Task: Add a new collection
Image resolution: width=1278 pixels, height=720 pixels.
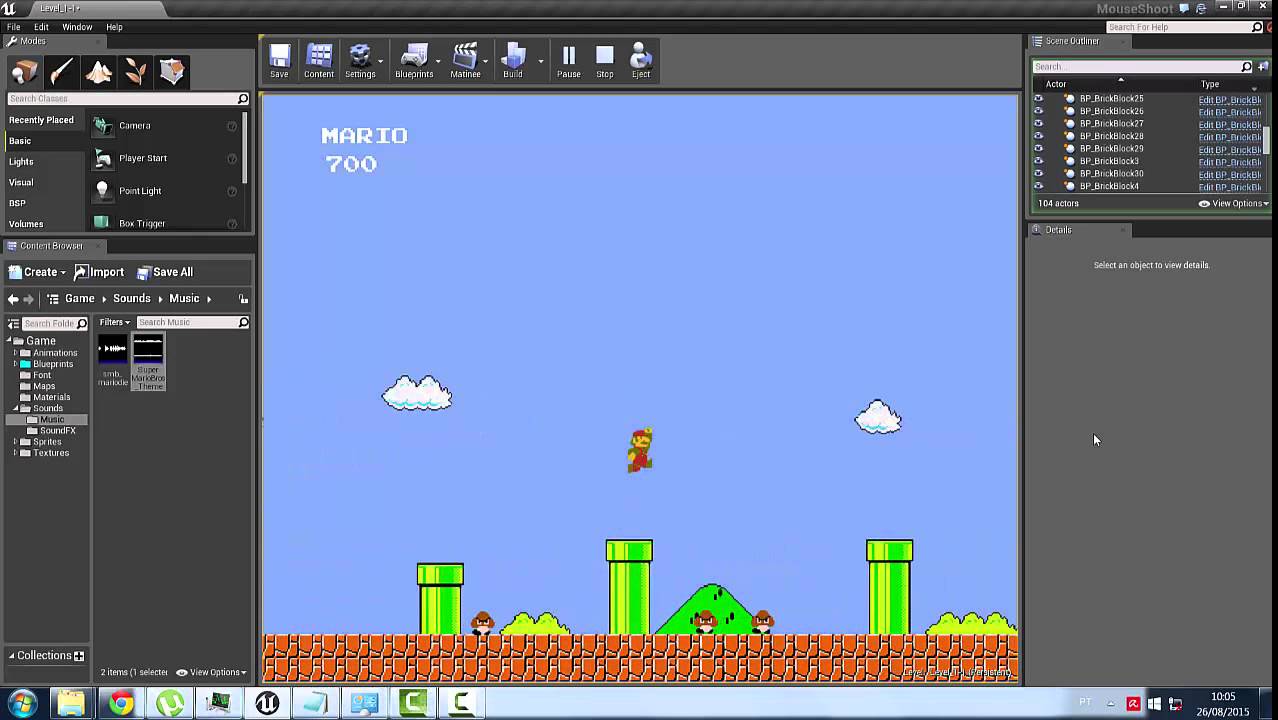Action: pyautogui.click(x=79, y=656)
